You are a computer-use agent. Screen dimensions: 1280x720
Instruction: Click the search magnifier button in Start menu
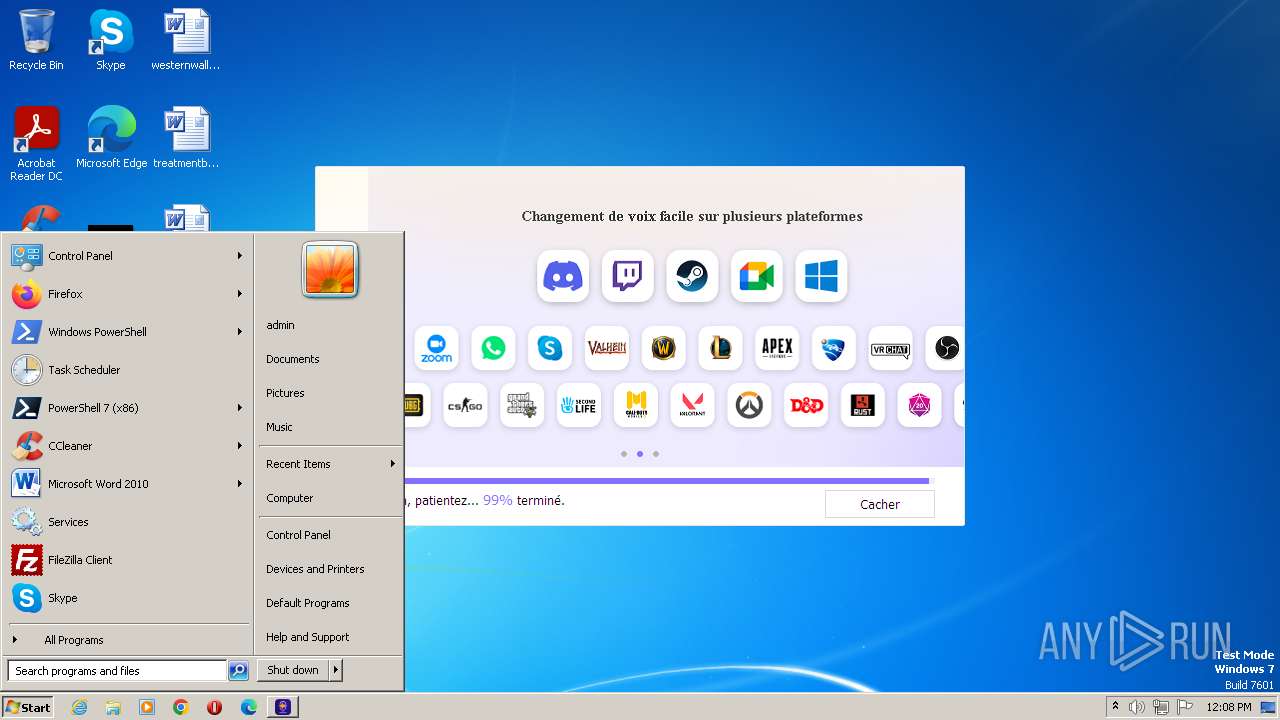point(238,671)
